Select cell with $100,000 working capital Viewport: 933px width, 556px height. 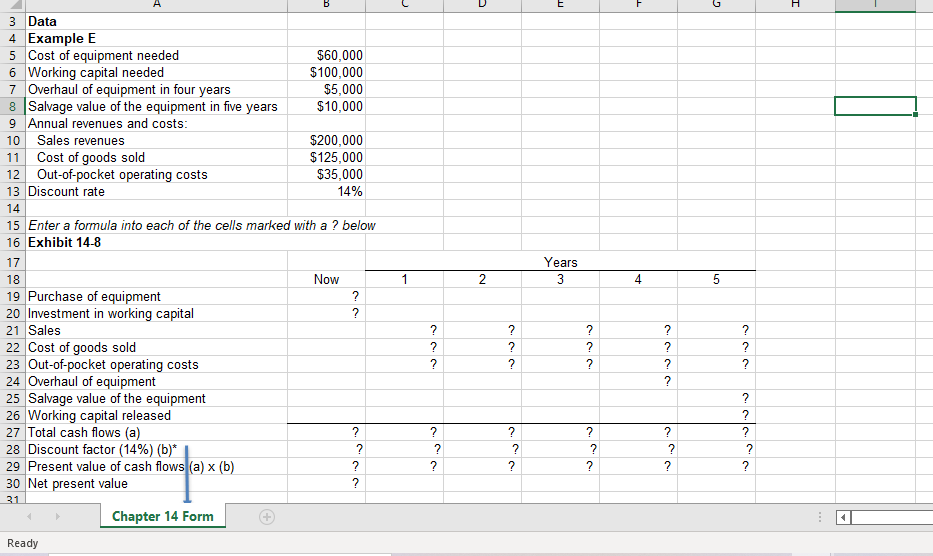(326, 73)
